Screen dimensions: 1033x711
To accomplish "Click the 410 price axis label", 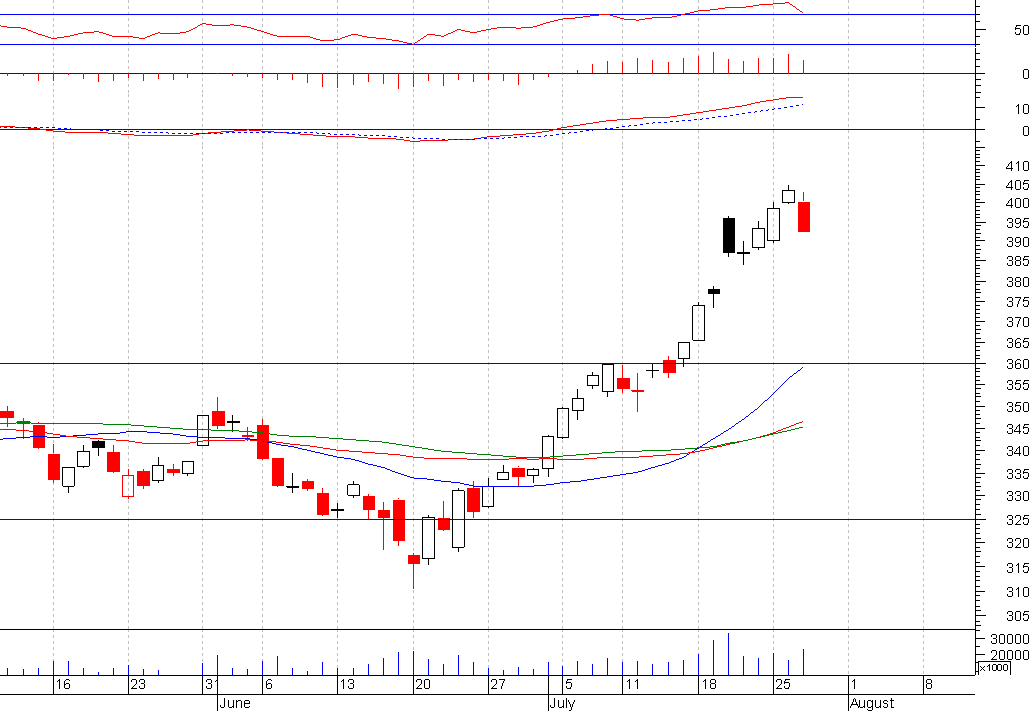I will pyautogui.click(x=1018, y=166).
